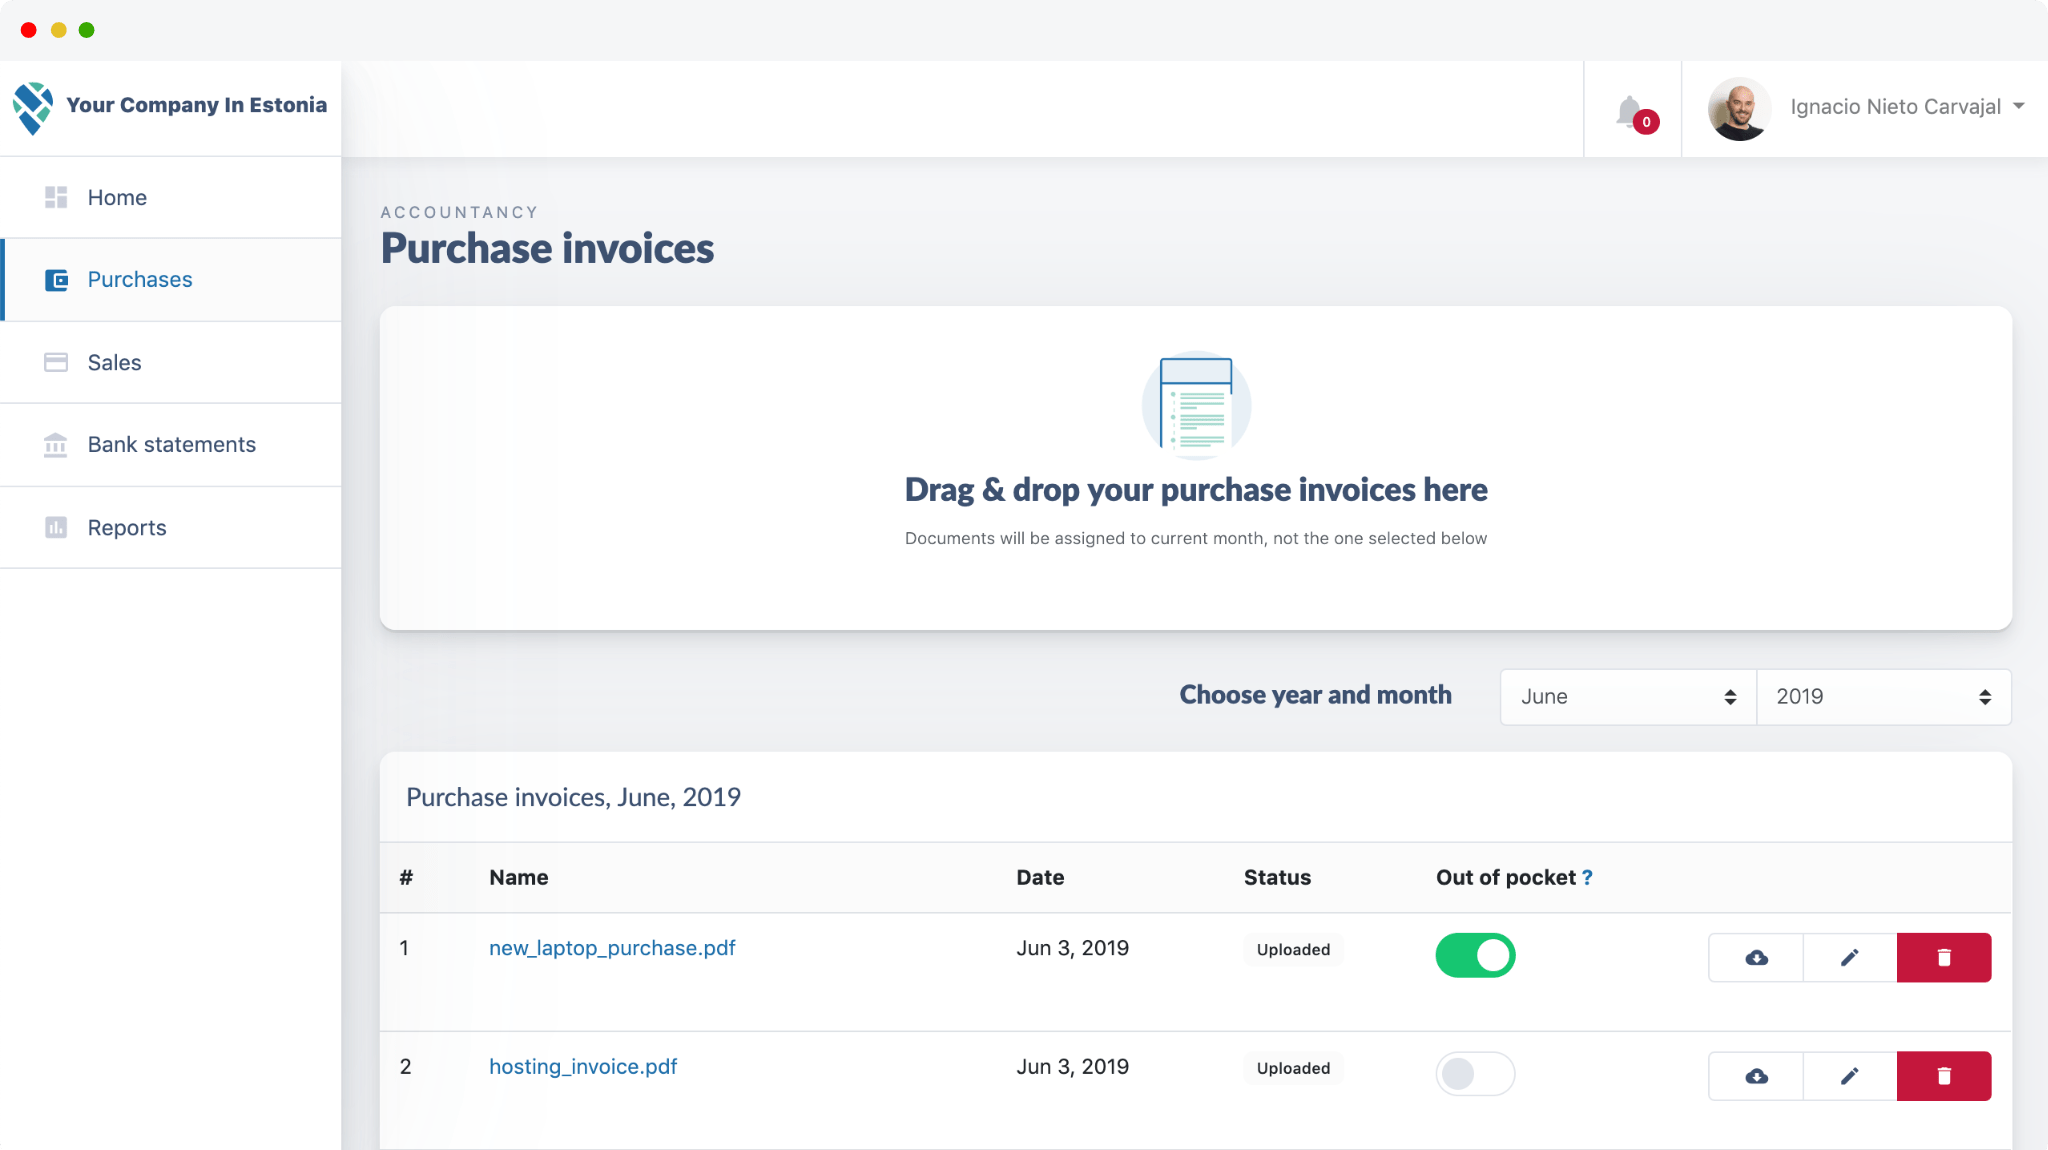Open the 2019 year dropdown

point(1883,697)
